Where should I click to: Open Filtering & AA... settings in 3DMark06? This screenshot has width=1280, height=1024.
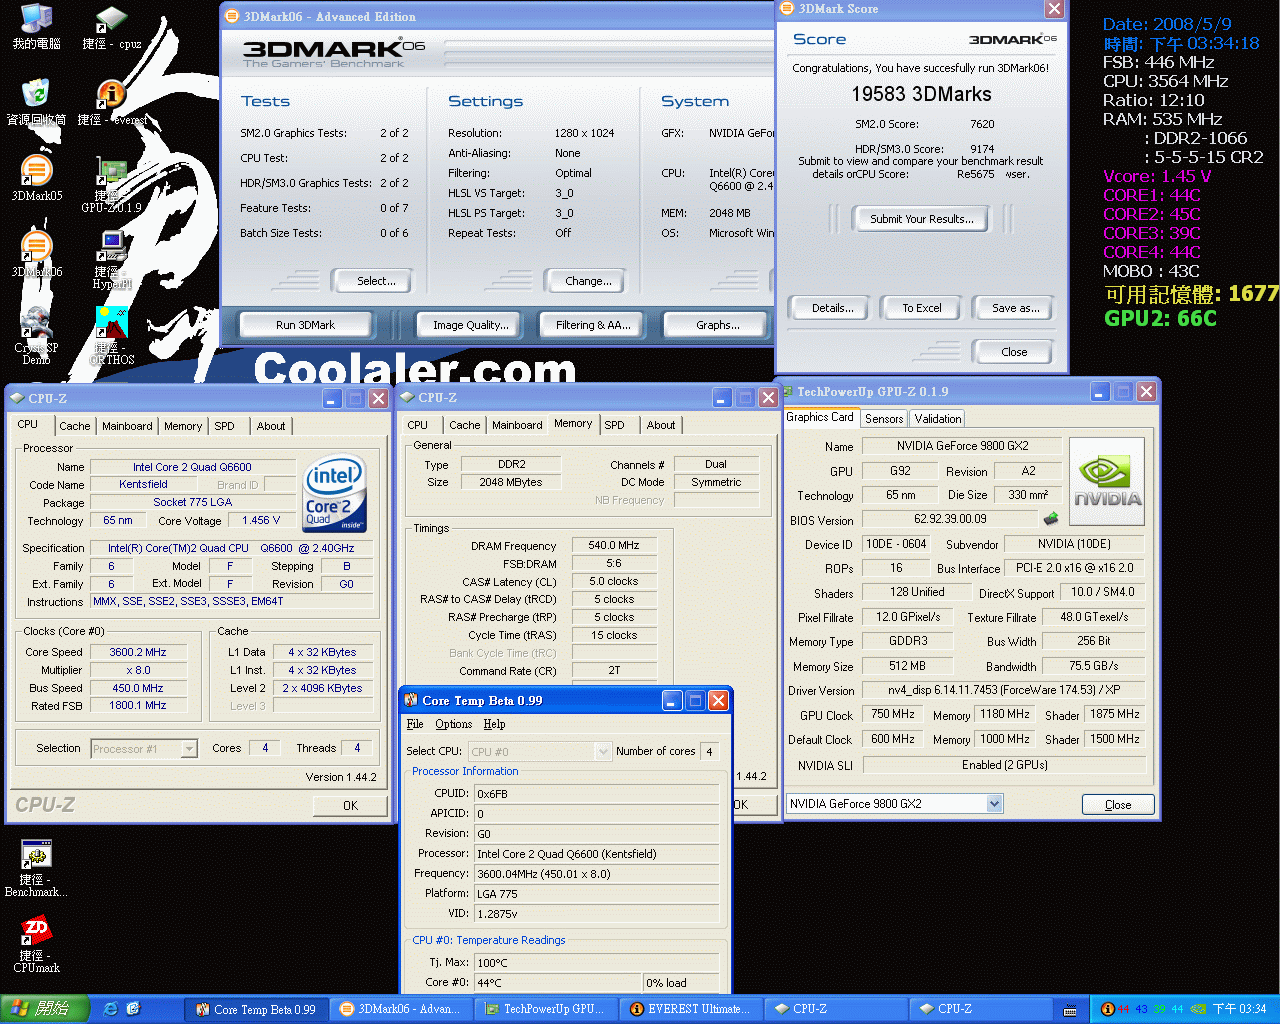pos(594,325)
